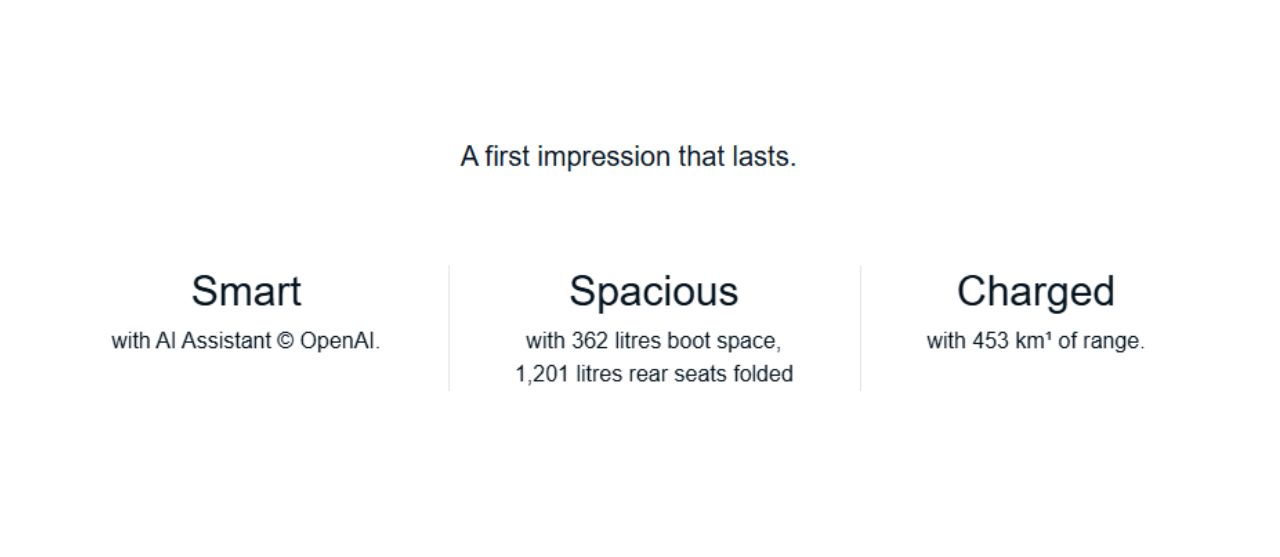Select the "Spacious" heading
The image size is (1280, 557).
tap(653, 291)
